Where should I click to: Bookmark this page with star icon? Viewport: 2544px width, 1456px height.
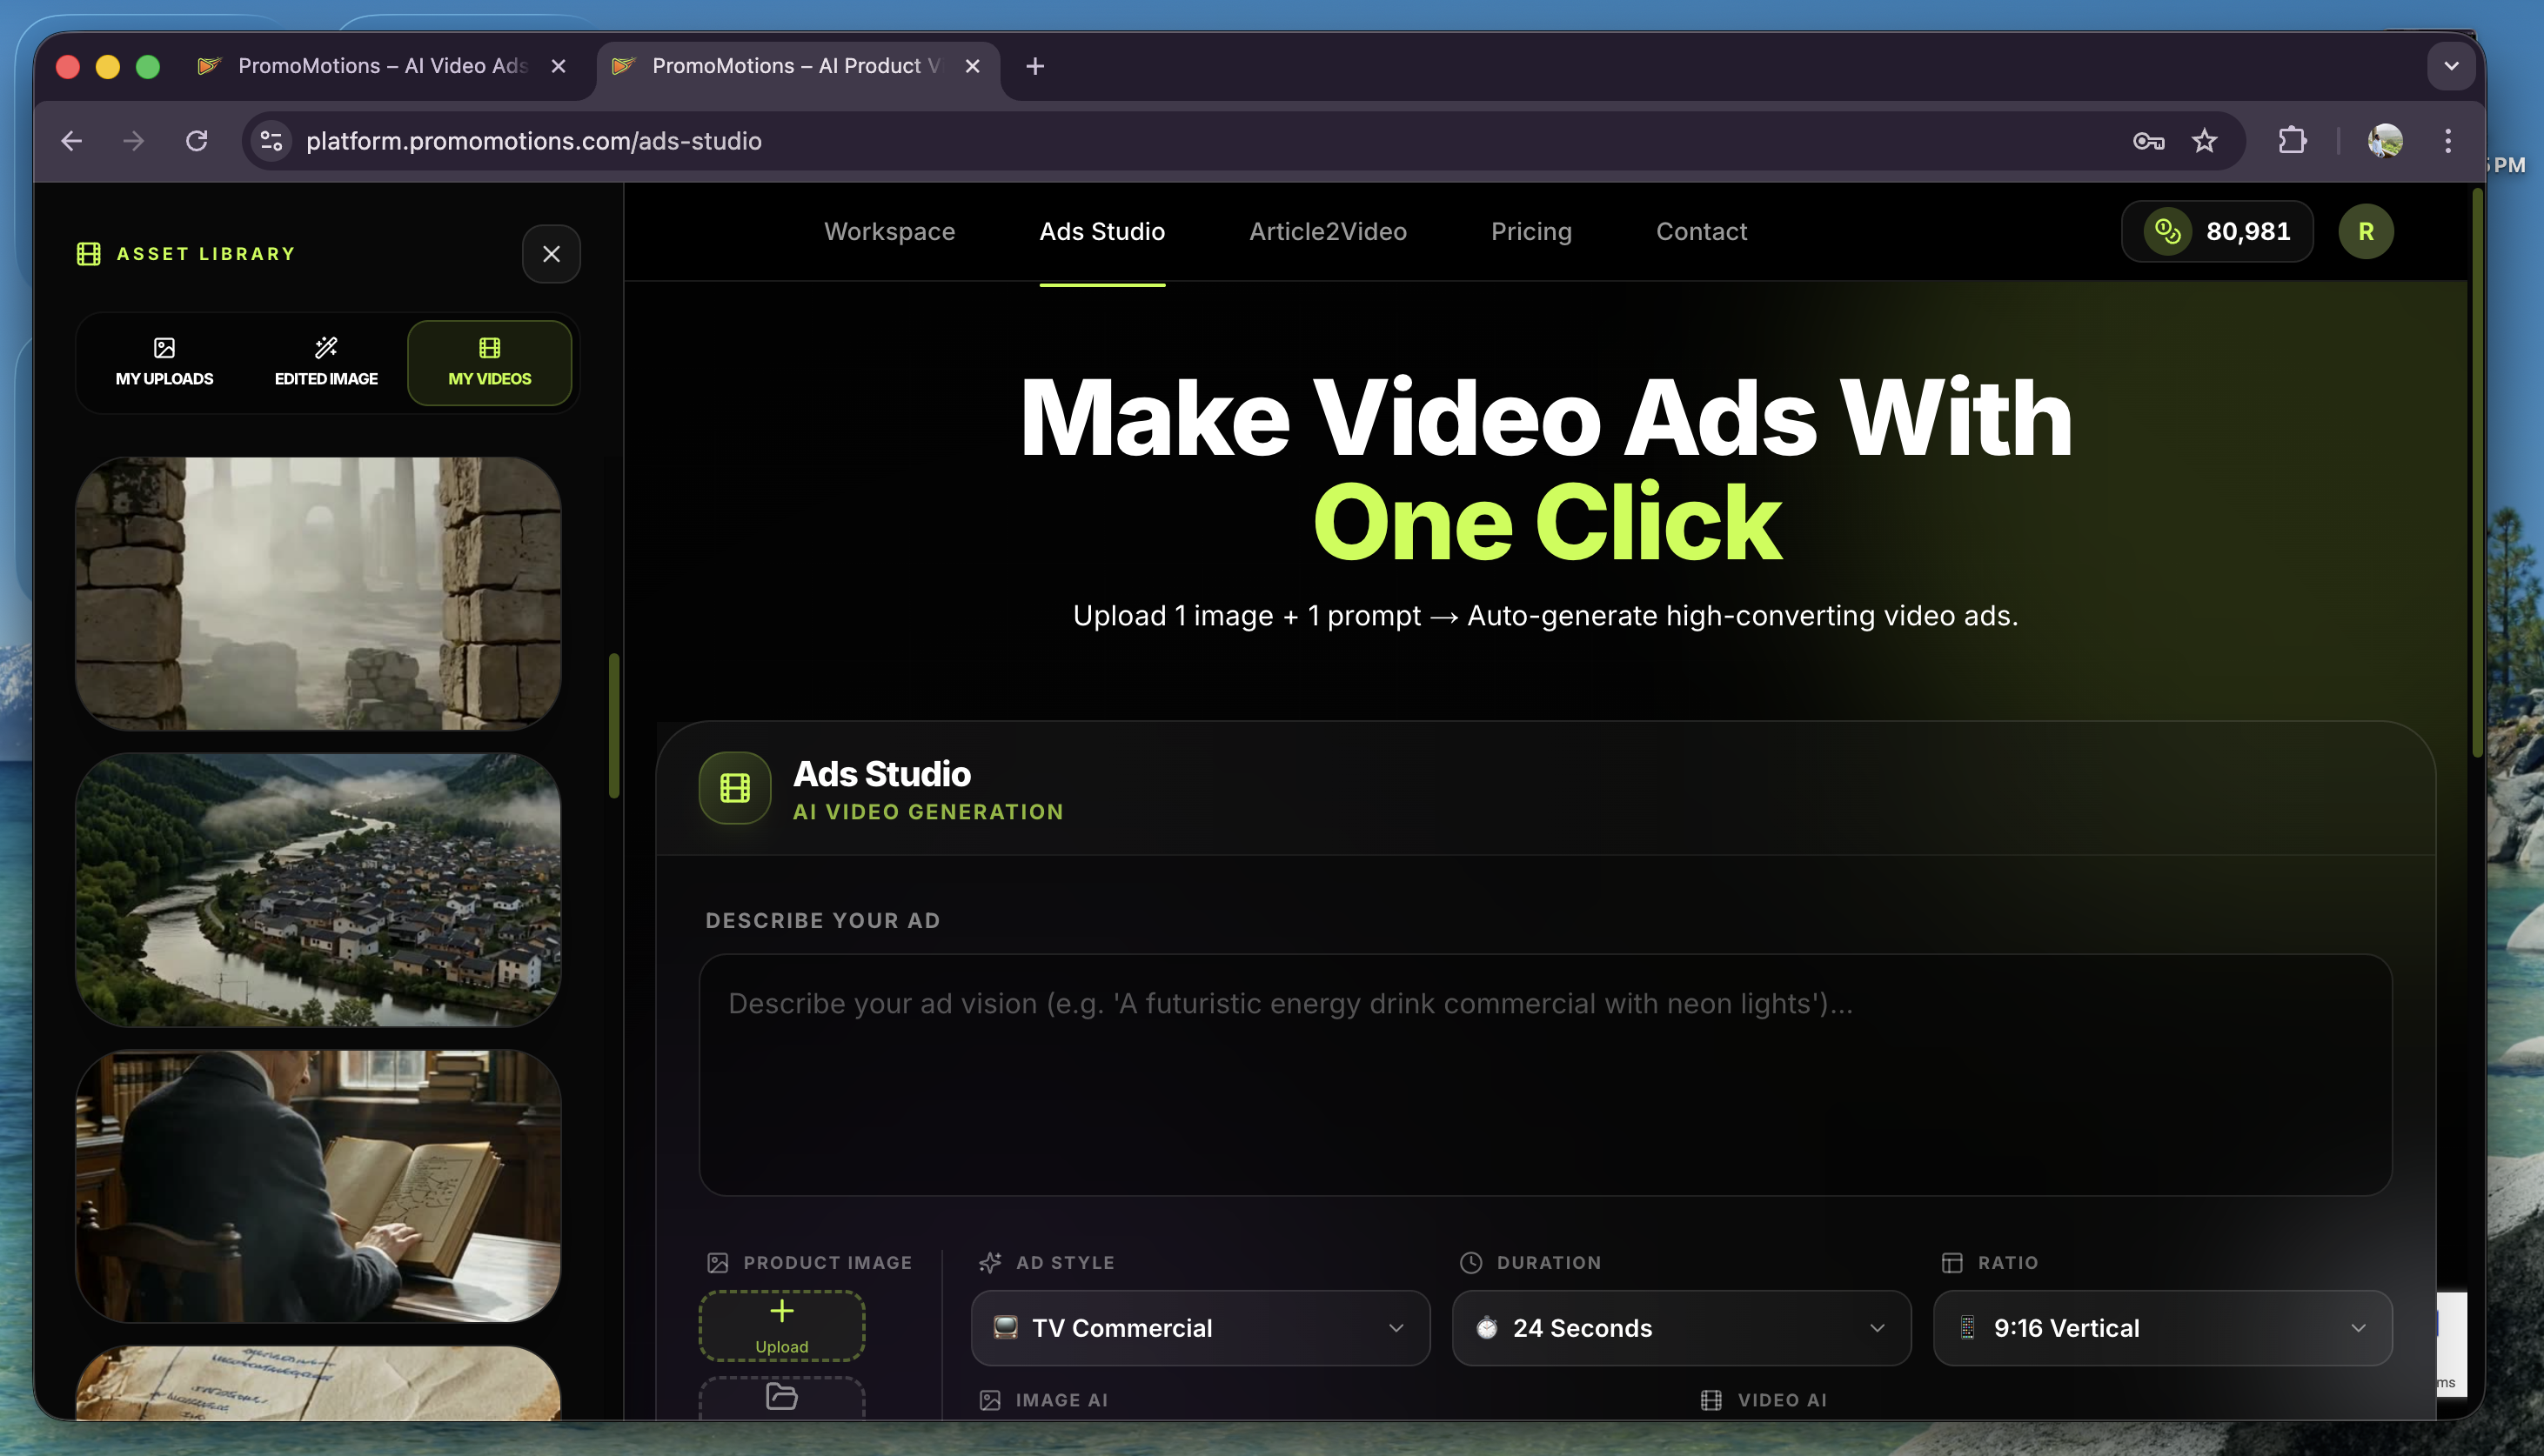click(x=2205, y=141)
